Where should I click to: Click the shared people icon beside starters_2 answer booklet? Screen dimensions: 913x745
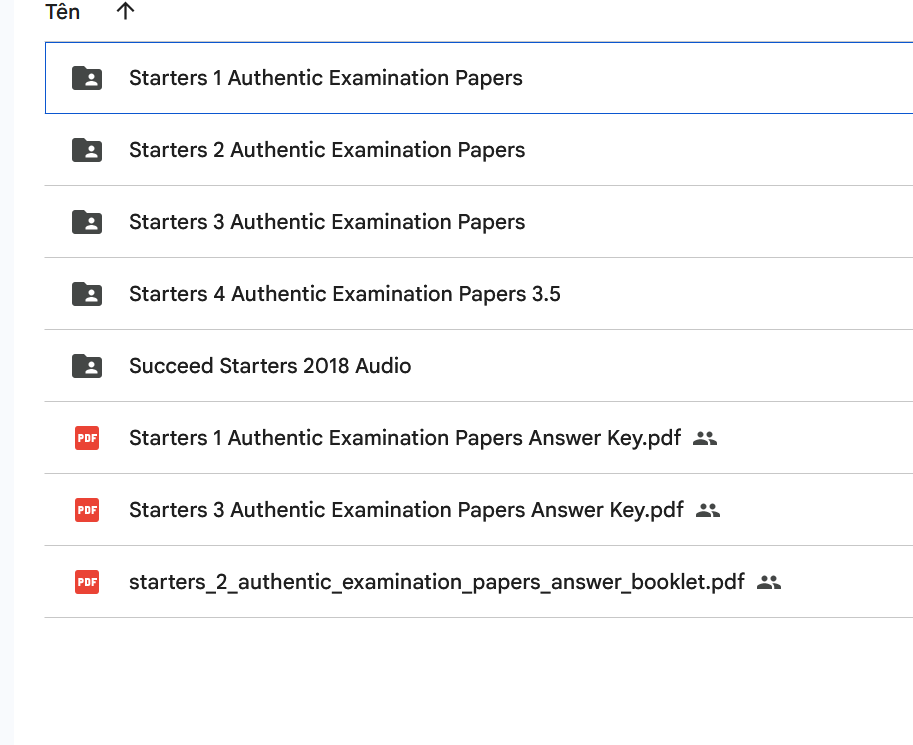768,582
